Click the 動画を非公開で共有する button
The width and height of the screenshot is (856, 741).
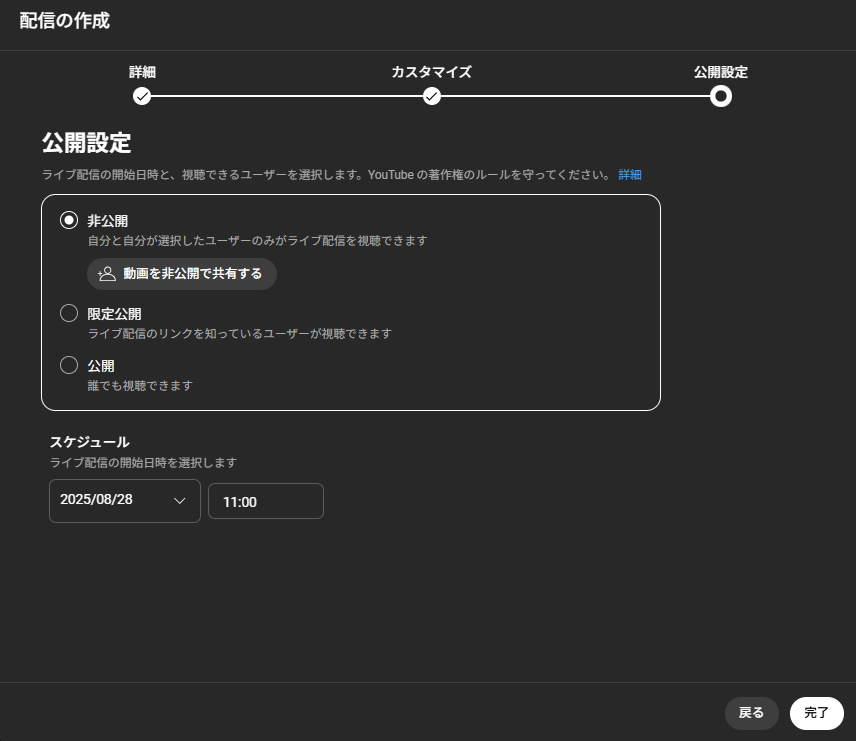pos(182,274)
